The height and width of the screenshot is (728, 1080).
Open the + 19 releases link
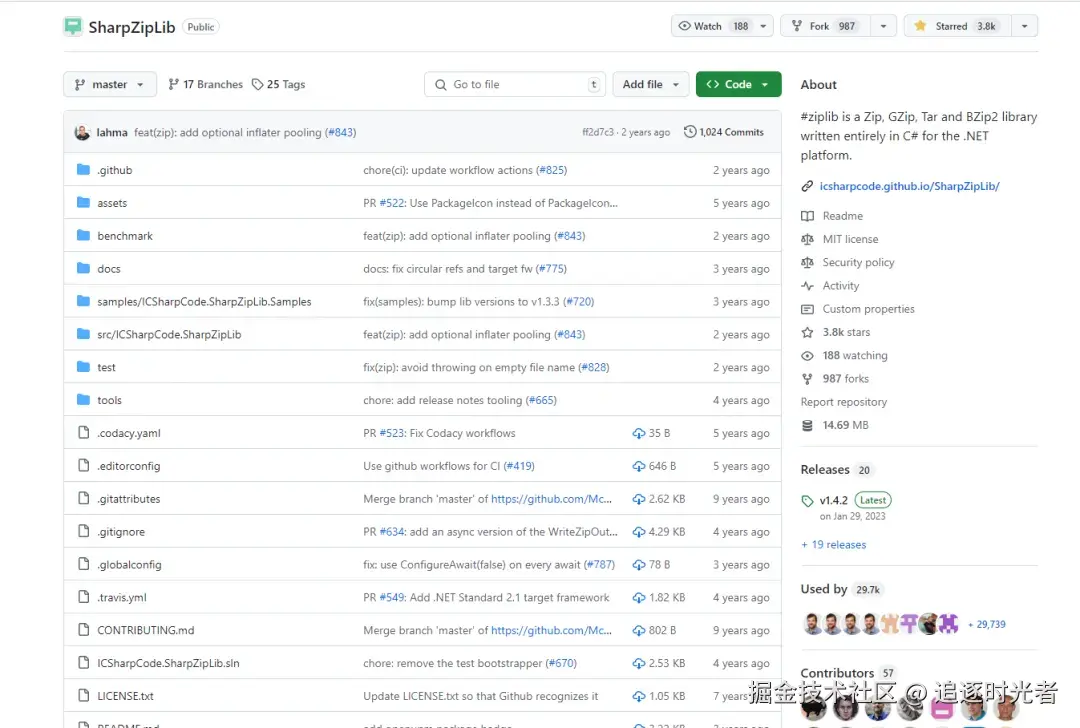833,545
